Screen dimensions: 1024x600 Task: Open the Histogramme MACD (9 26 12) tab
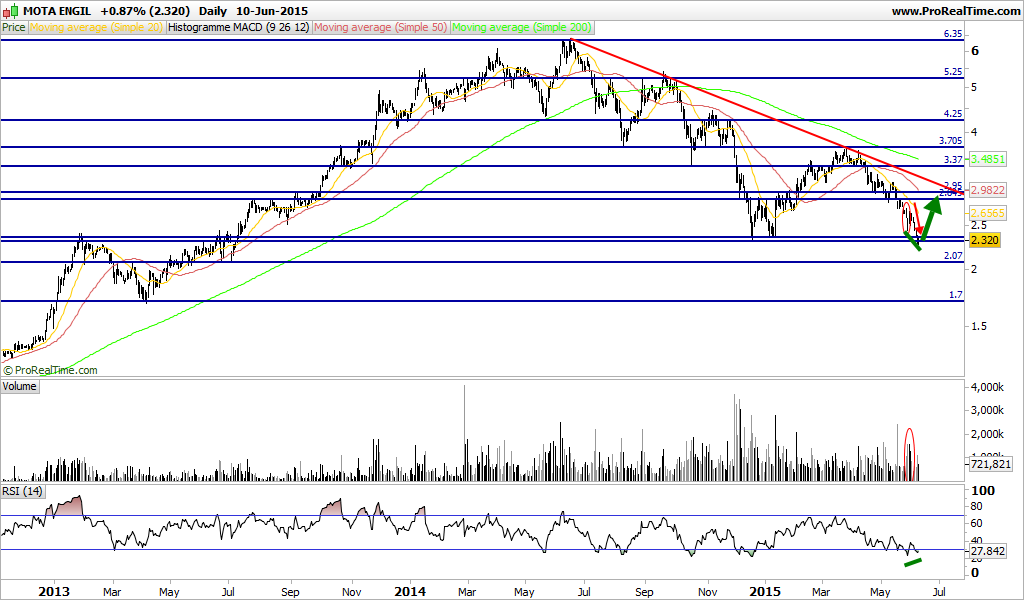pos(238,27)
